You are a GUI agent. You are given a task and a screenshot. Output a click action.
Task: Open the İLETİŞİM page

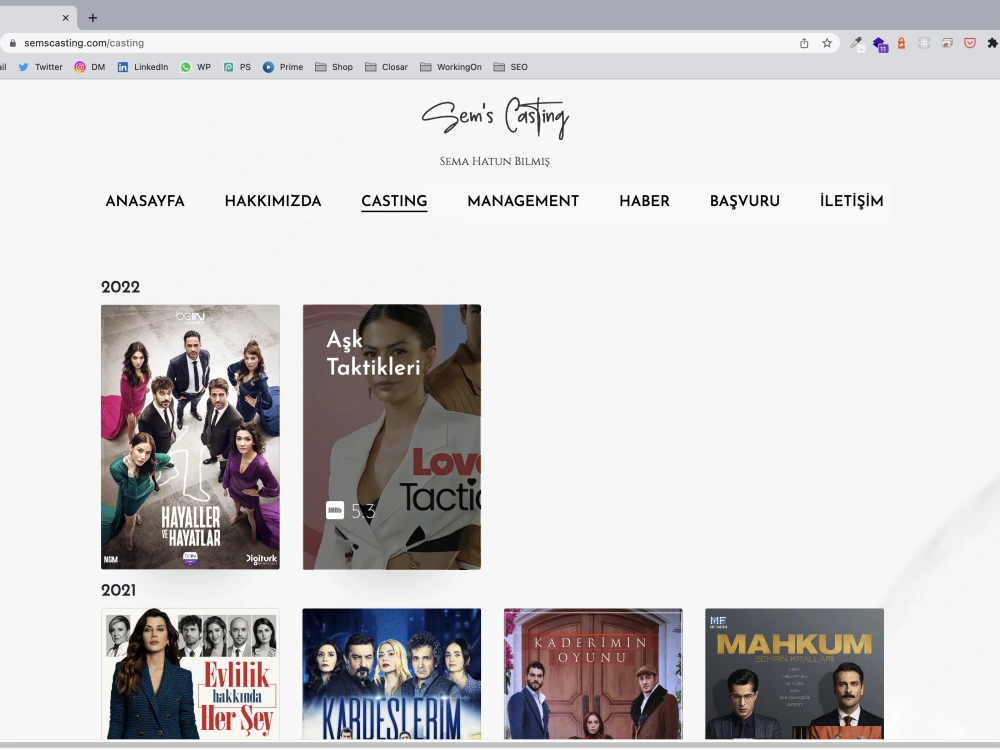tap(851, 201)
